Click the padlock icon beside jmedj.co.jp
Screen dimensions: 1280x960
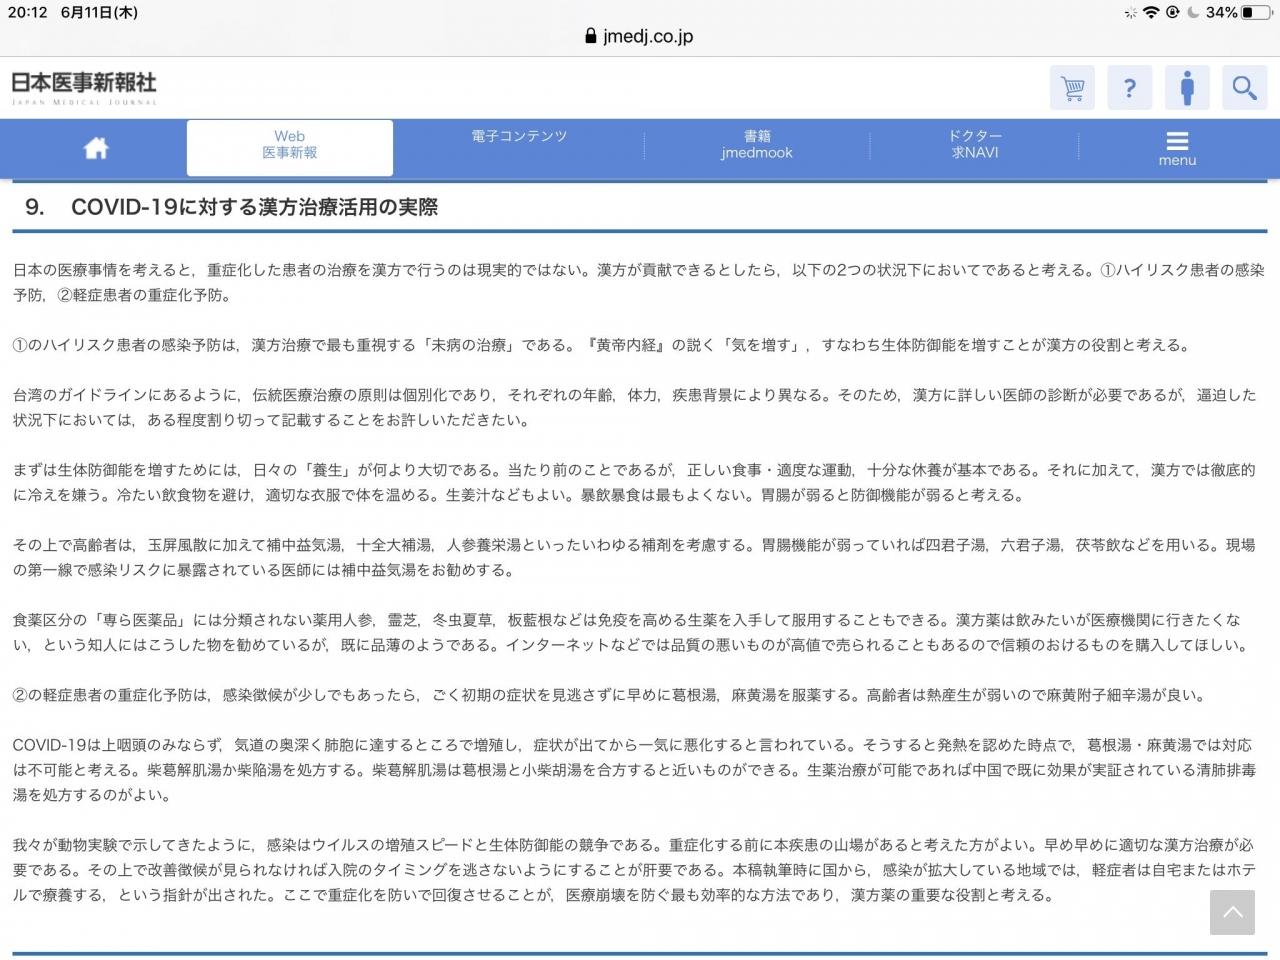(590, 36)
